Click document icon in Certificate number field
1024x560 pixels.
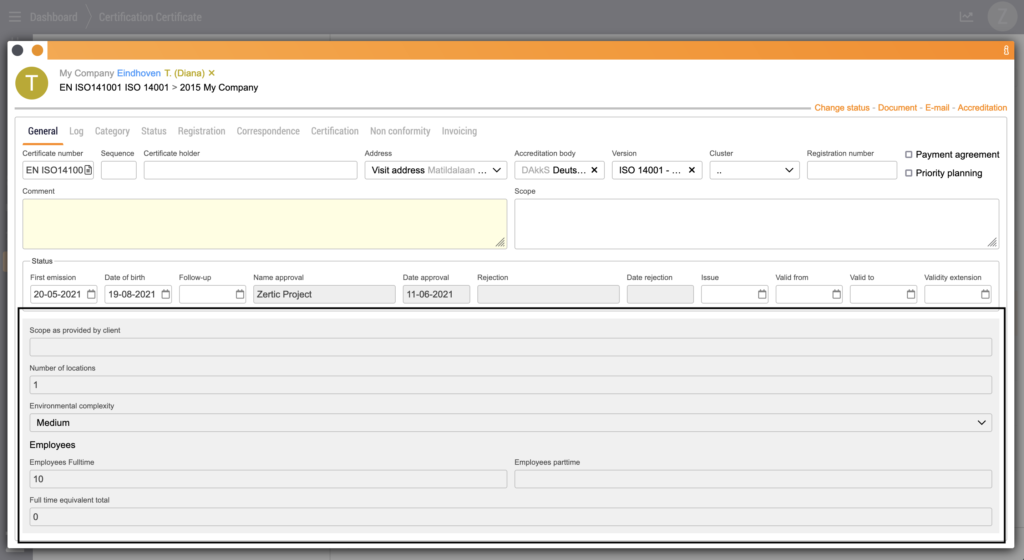[x=88, y=171]
